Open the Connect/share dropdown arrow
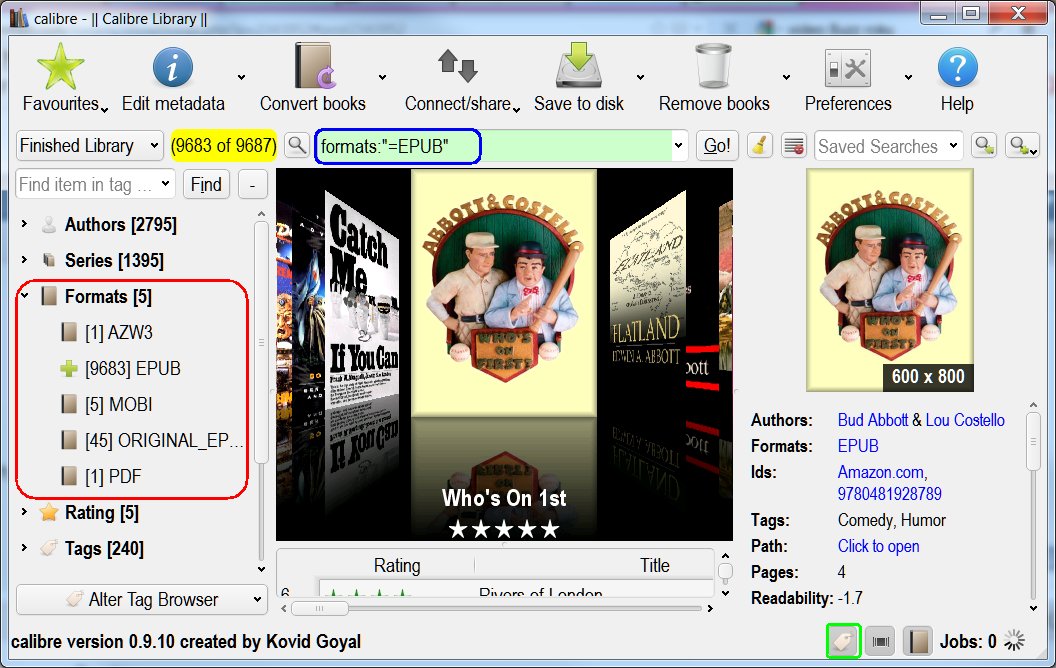 (516, 108)
